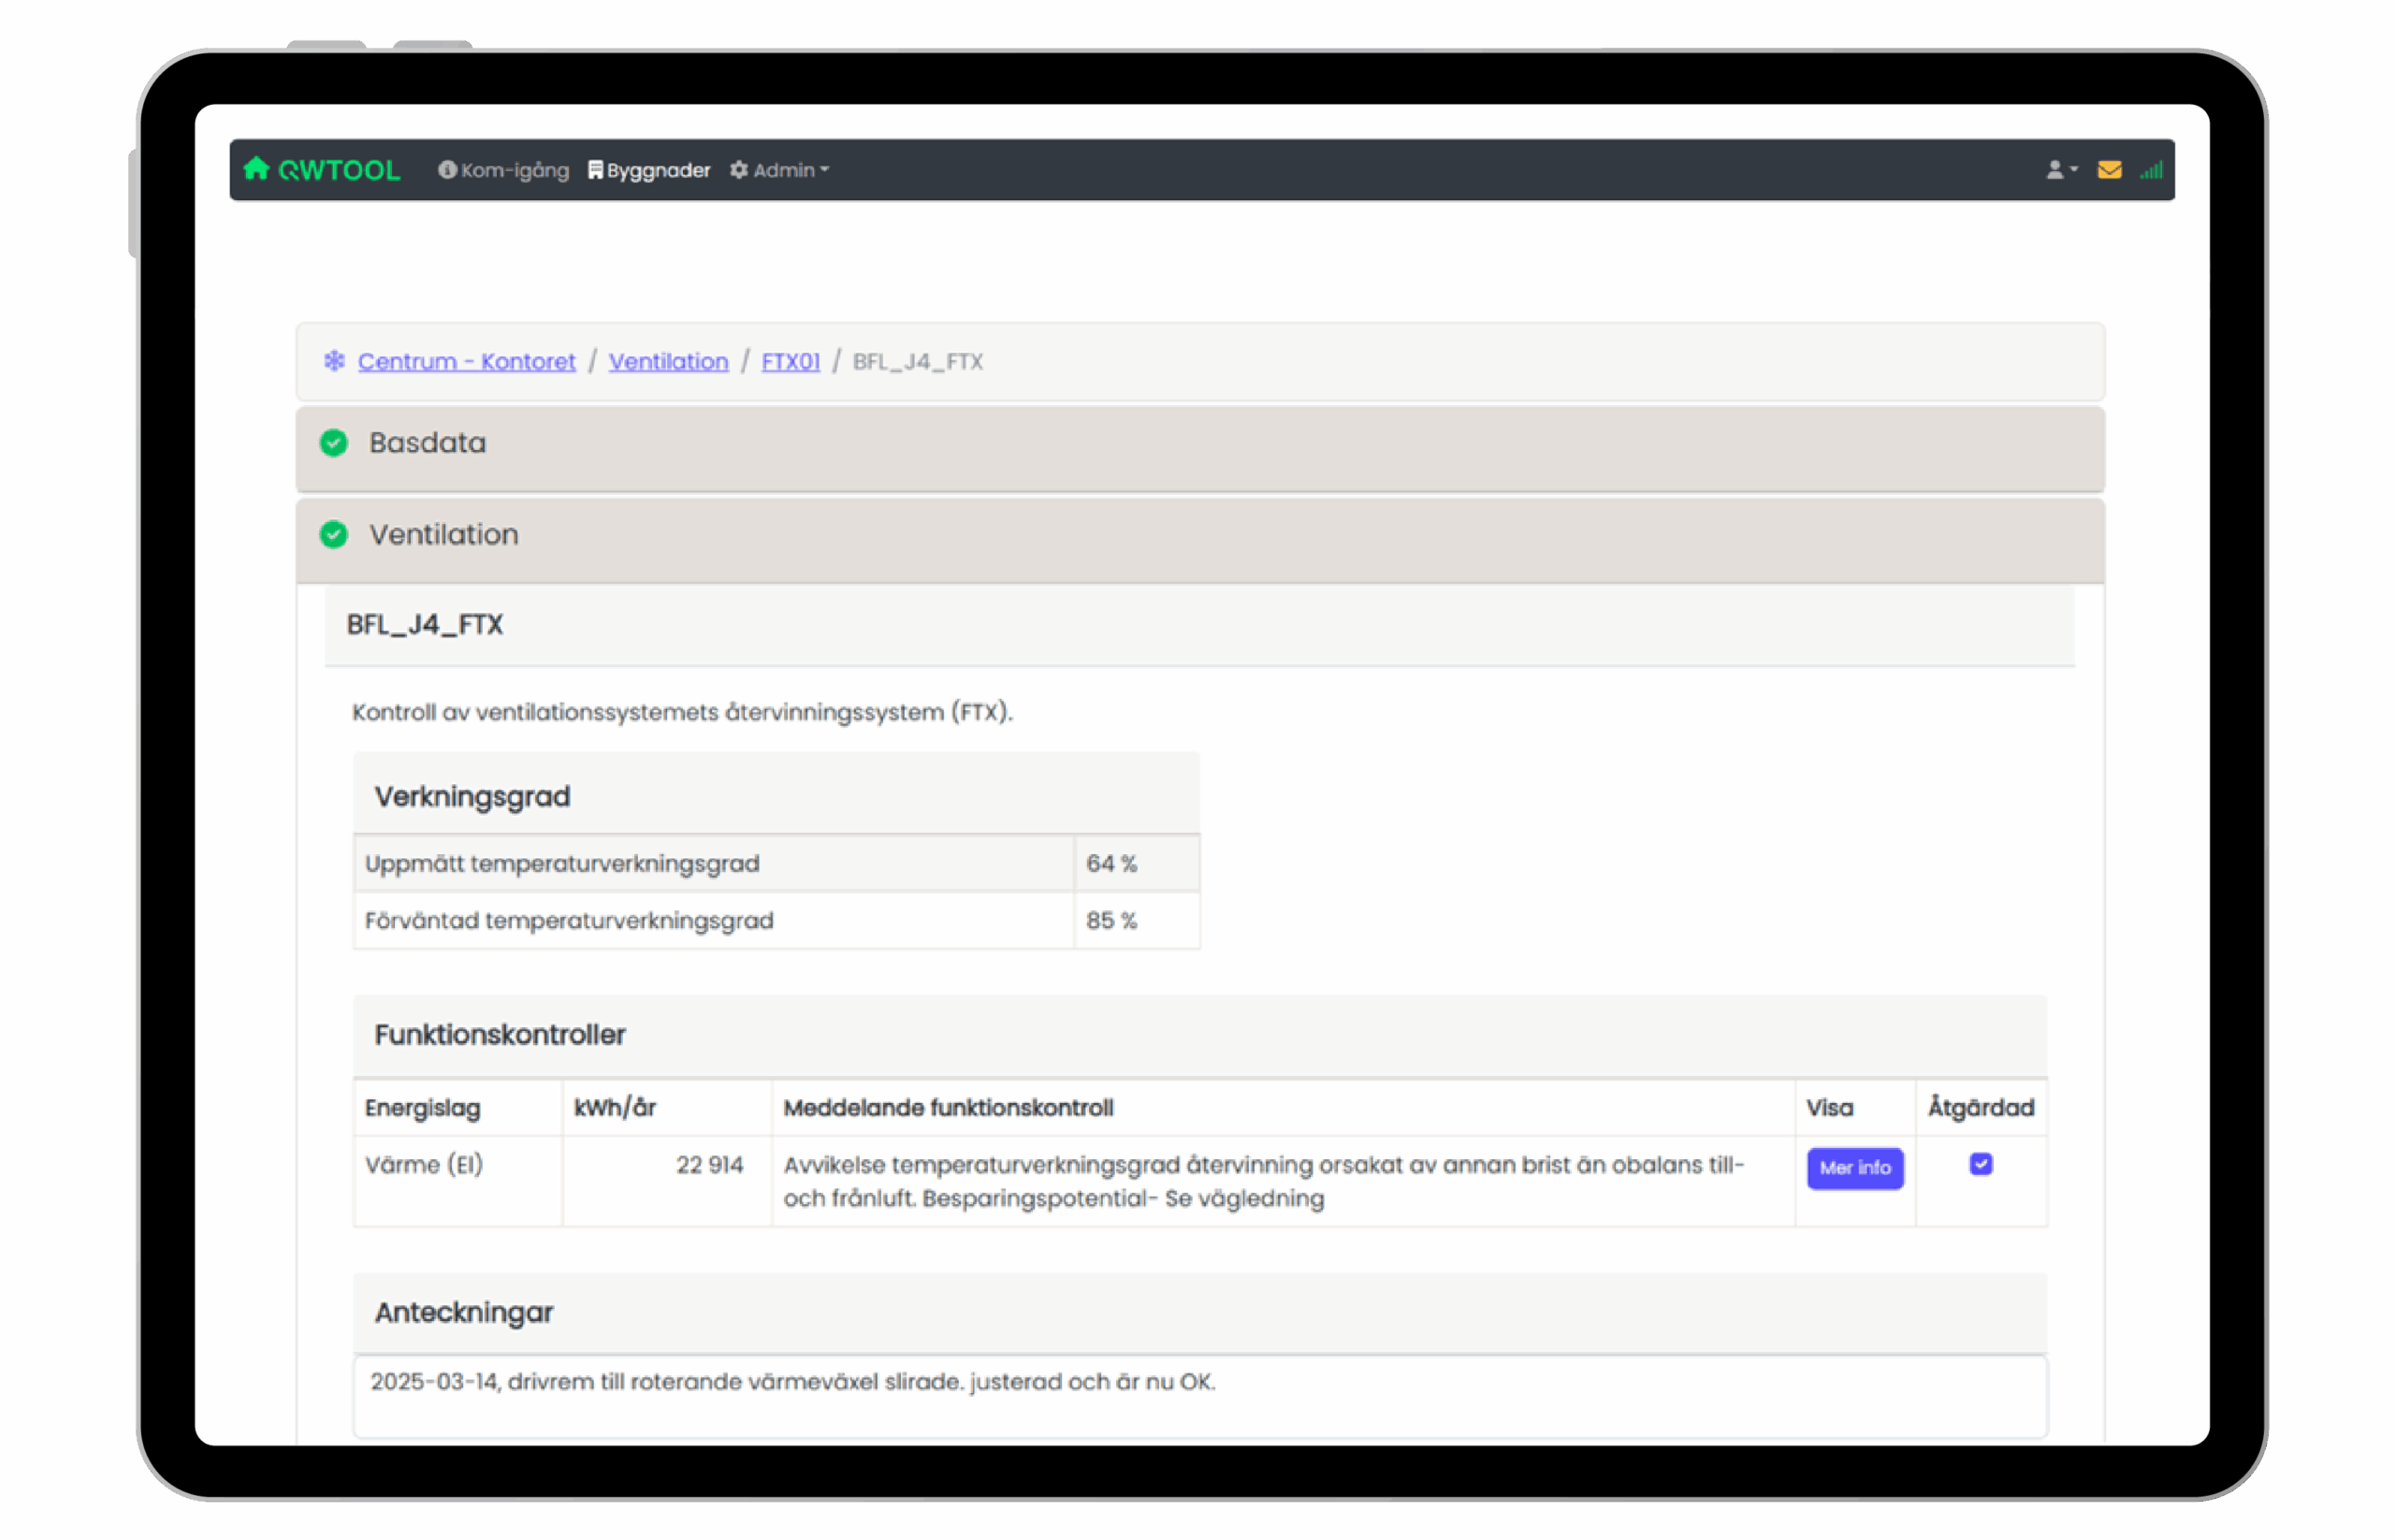Click the green check icon beside Basdata
This screenshot has width=2395, height=1540.
click(334, 443)
